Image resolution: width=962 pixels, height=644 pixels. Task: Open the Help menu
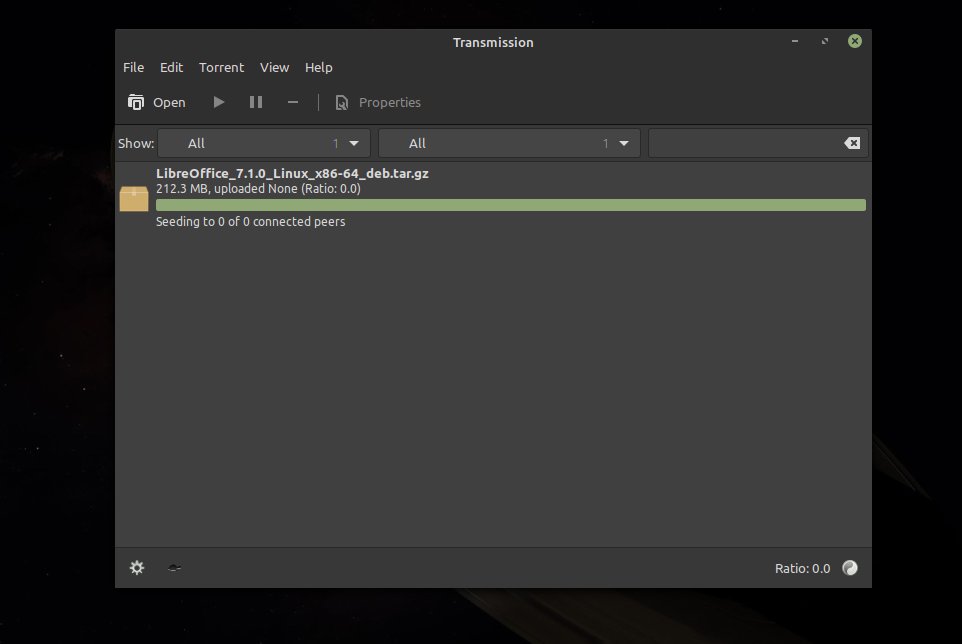[x=318, y=67]
